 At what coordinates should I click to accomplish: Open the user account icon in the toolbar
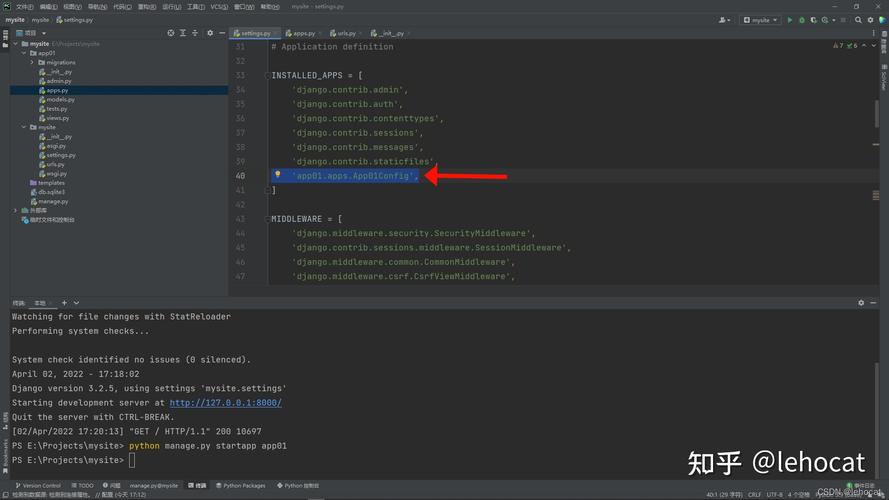[724, 20]
